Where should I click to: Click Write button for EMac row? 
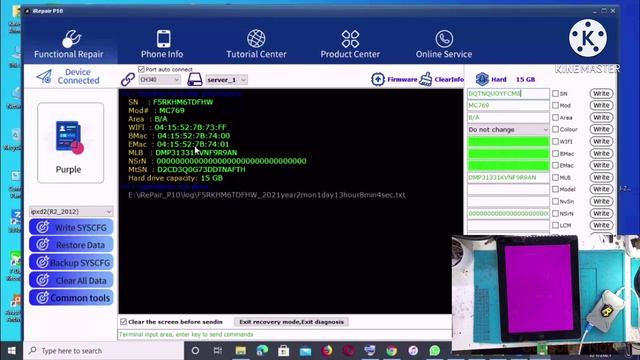coord(601,165)
